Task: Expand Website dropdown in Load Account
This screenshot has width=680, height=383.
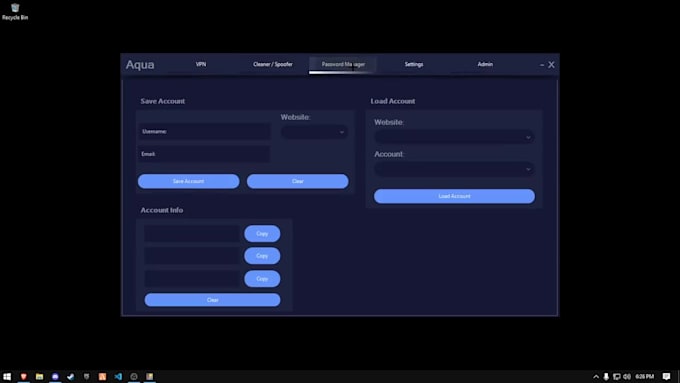Action: (x=454, y=137)
